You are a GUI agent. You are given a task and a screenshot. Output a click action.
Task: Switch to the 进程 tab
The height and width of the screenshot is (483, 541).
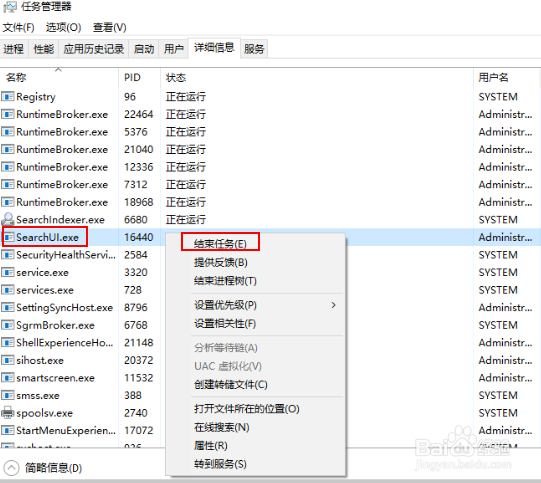pyautogui.click(x=14, y=49)
